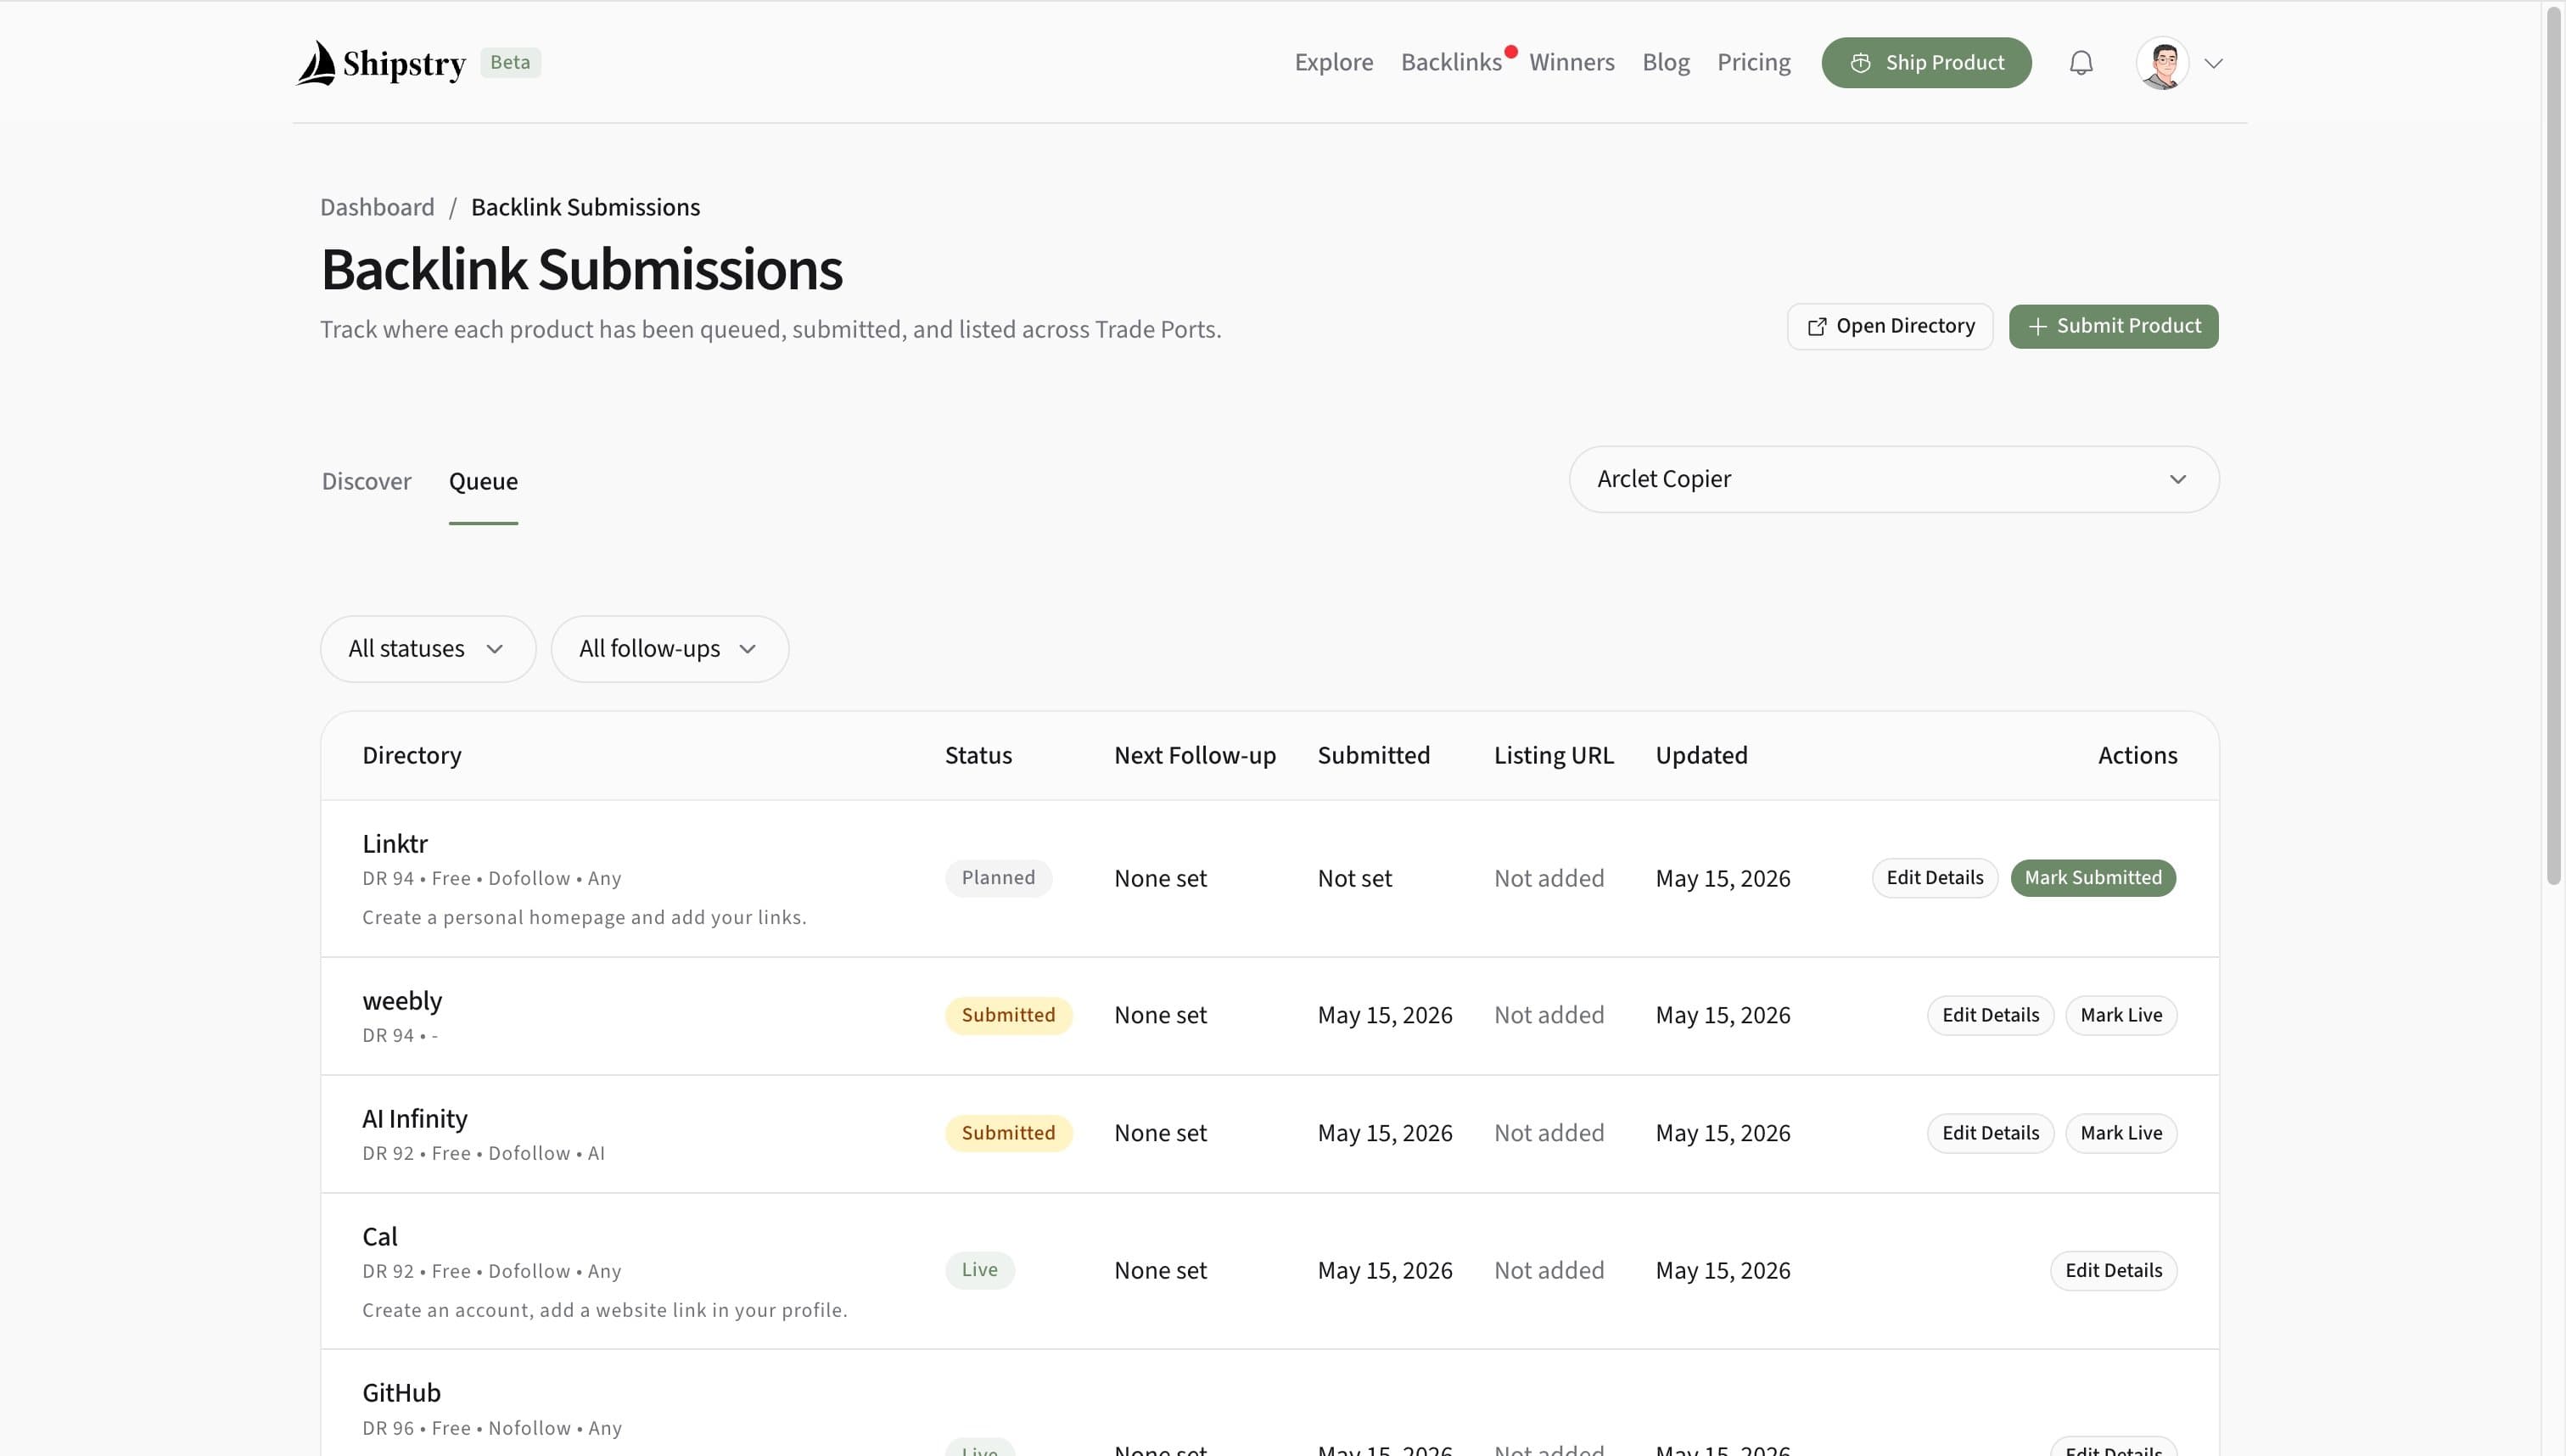
Task: Click Cal's Live status badge
Action: (979, 1270)
